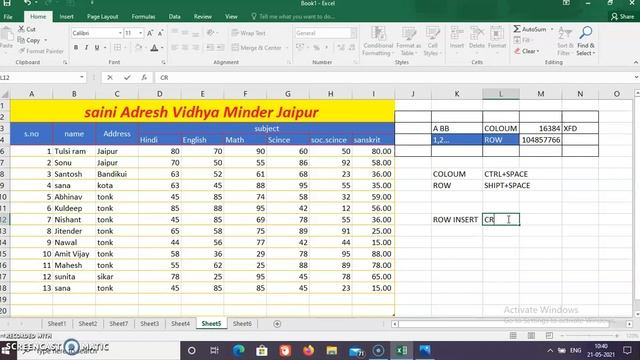Expand the Name Box dropdown
Screen dimensions: 640x360
pos(82,78)
